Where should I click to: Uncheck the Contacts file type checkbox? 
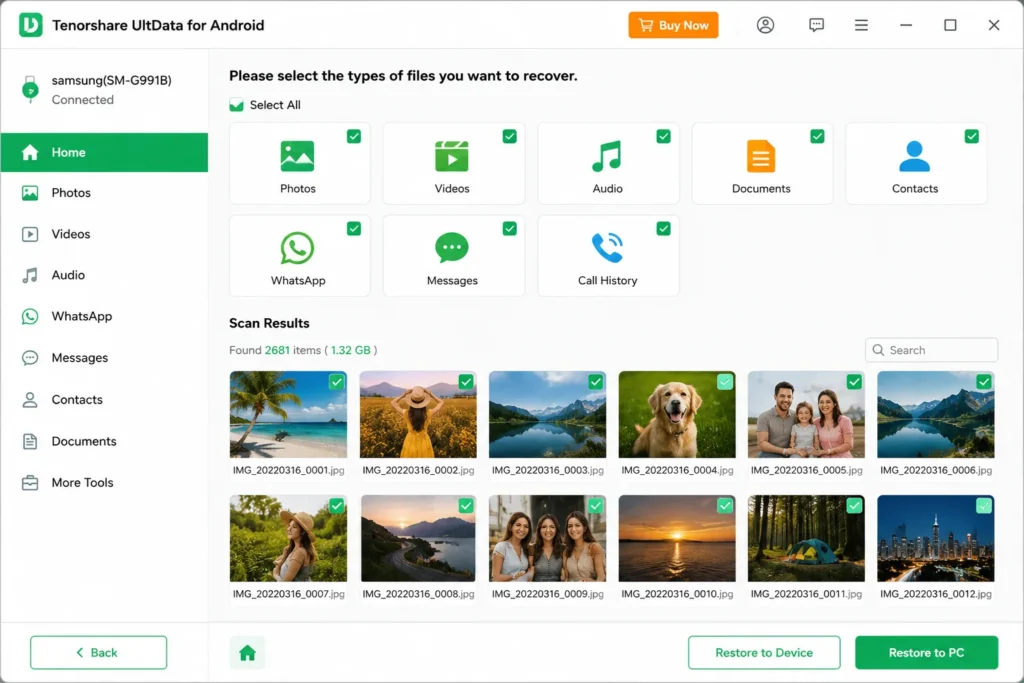click(x=972, y=136)
